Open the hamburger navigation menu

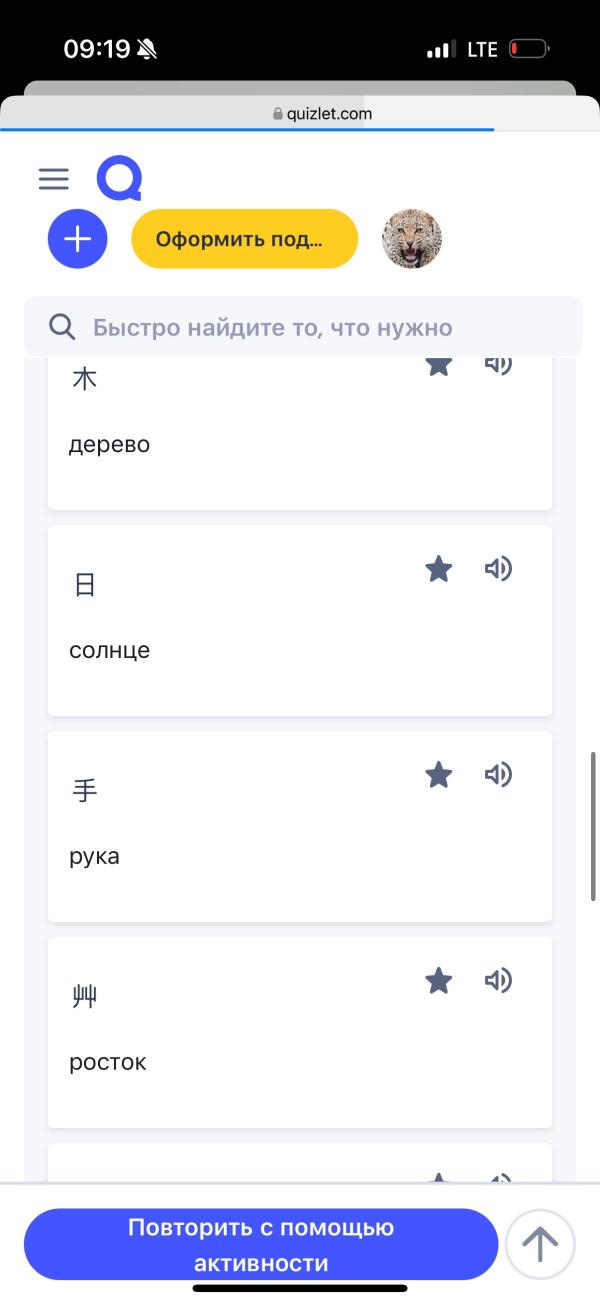click(53, 179)
